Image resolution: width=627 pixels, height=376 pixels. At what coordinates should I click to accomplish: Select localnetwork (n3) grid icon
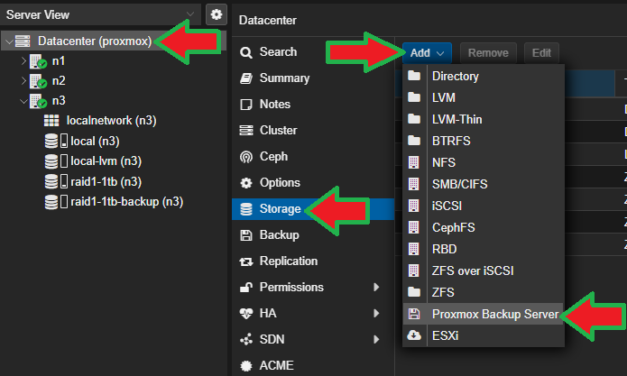coord(51,120)
